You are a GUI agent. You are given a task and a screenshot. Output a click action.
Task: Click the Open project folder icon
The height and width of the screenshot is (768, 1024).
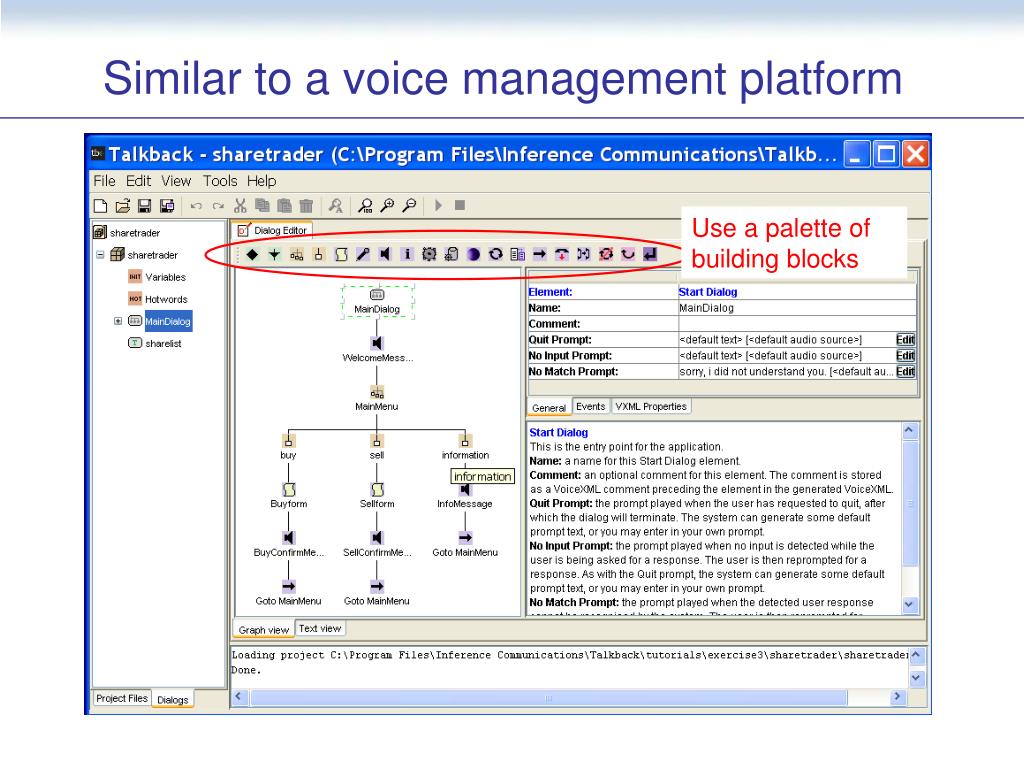point(122,206)
